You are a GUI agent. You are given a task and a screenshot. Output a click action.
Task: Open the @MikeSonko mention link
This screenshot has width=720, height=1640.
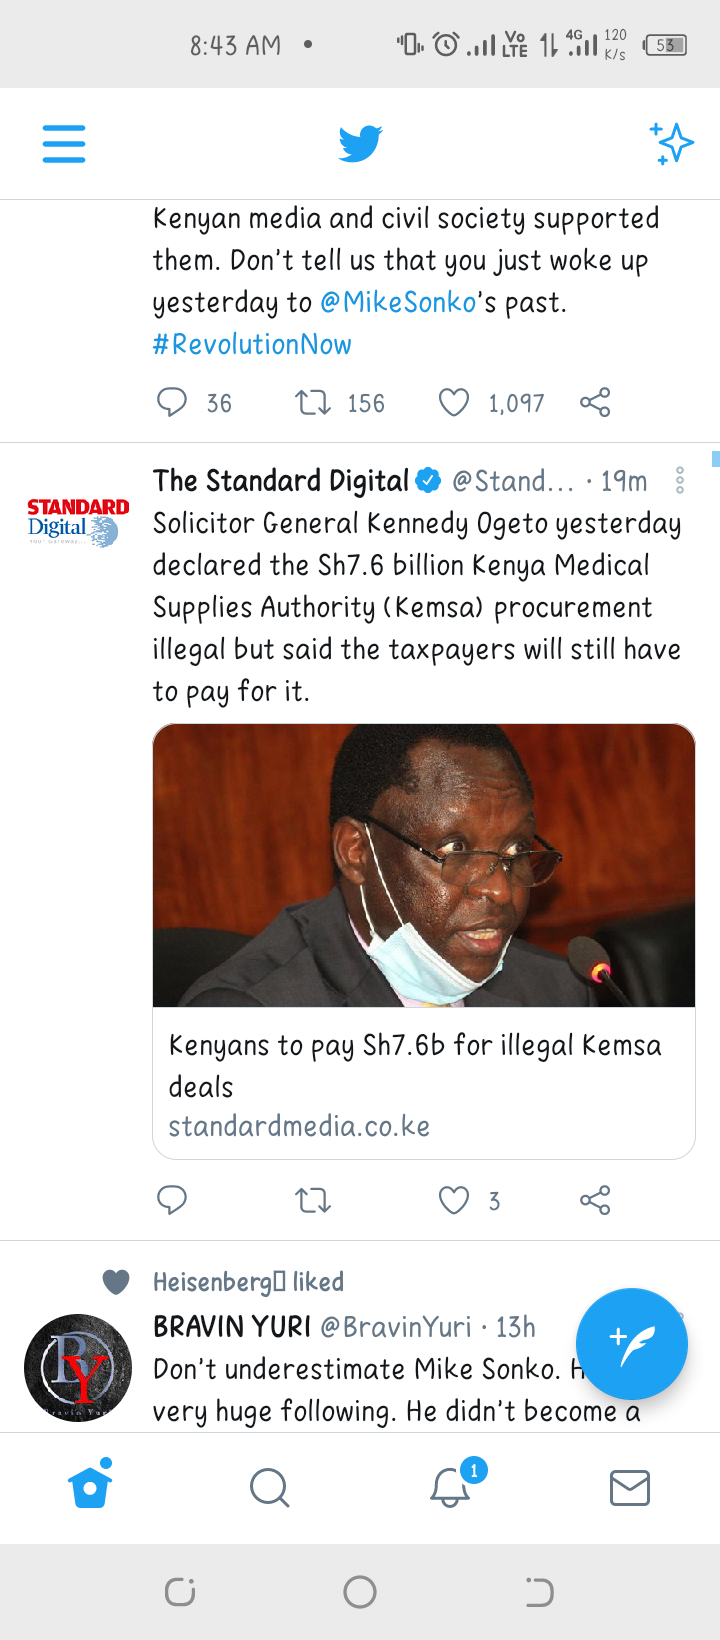coord(398,302)
